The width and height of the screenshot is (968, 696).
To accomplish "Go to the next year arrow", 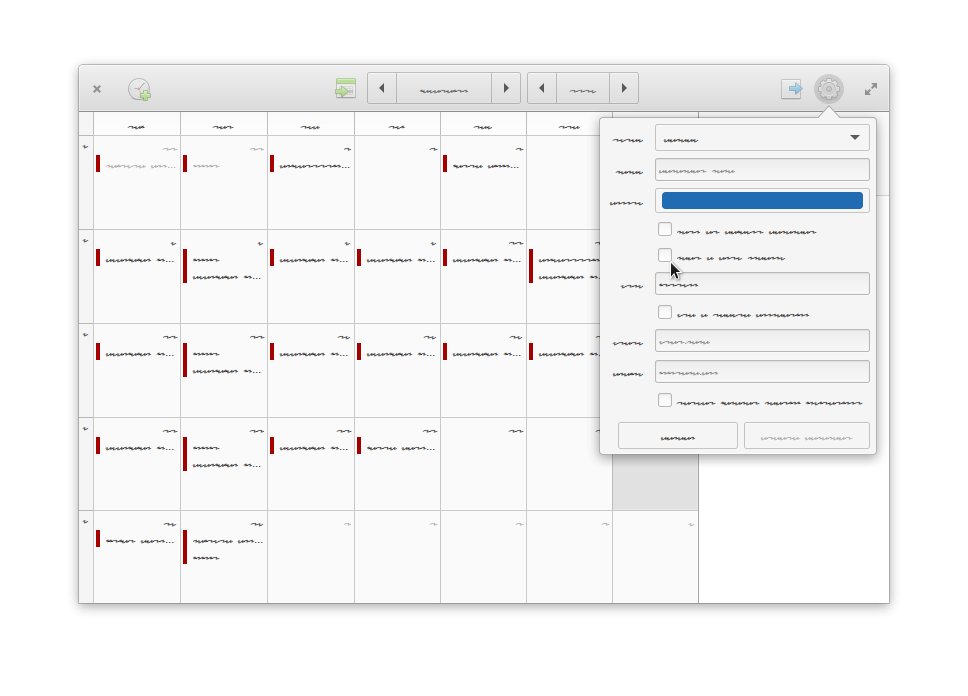I will [x=624, y=88].
